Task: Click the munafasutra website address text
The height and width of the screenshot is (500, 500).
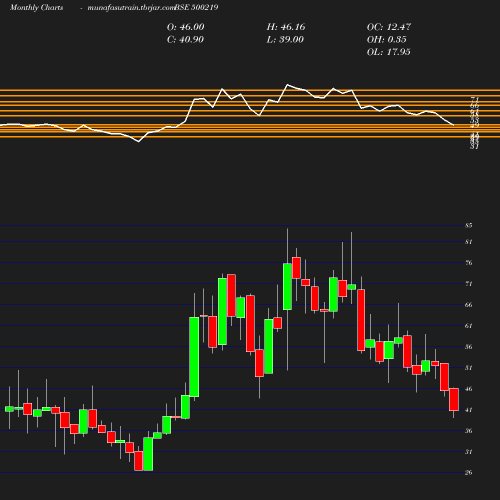Action: (x=131, y=8)
